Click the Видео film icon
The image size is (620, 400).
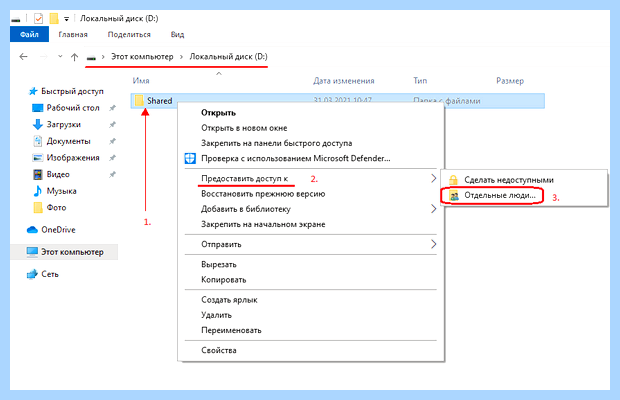click(38, 174)
